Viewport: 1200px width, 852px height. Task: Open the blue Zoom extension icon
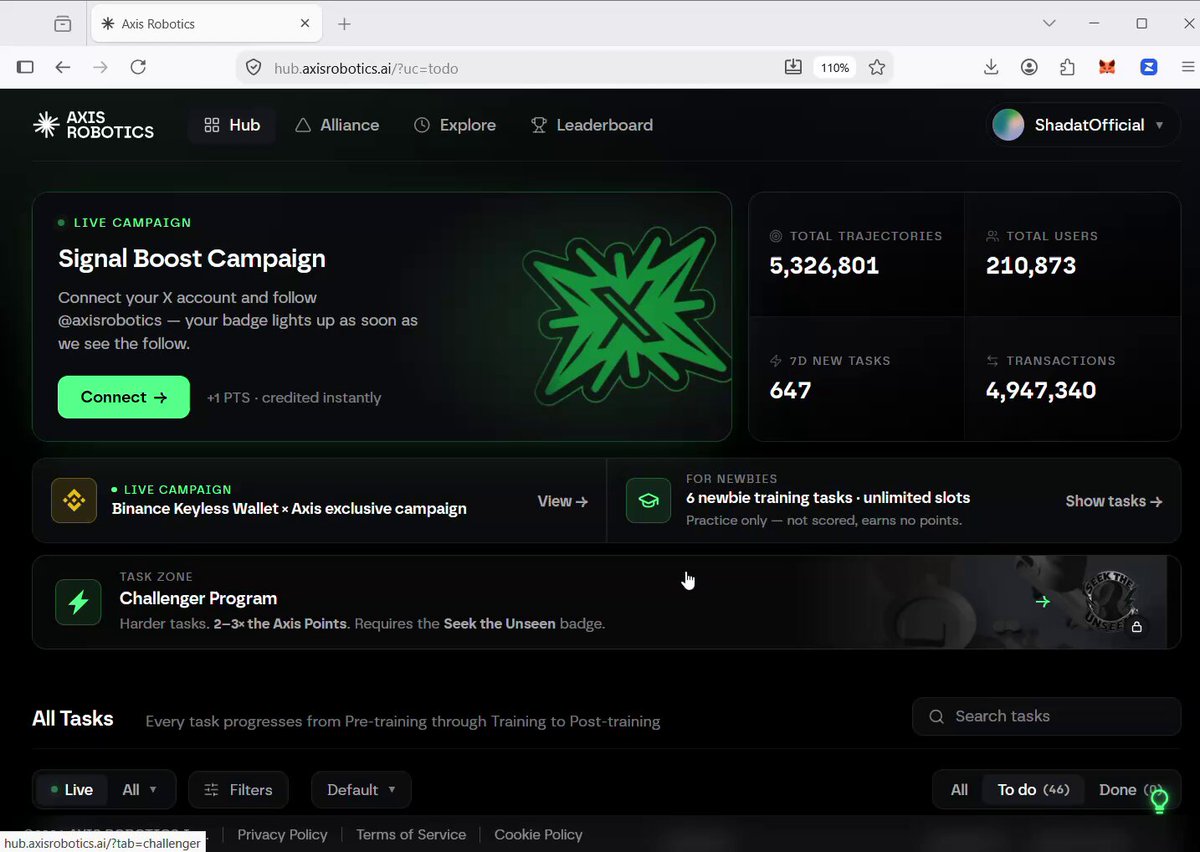pyautogui.click(x=1149, y=67)
